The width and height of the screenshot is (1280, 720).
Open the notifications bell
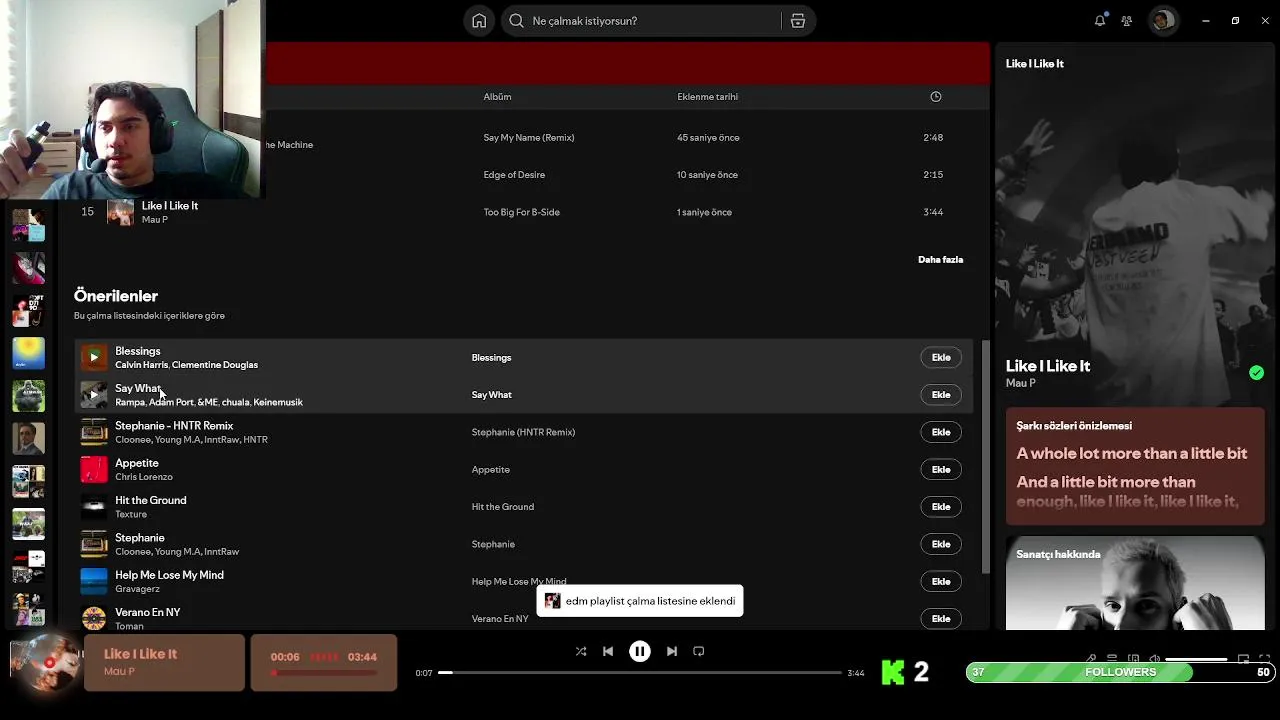coord(1100,20)
